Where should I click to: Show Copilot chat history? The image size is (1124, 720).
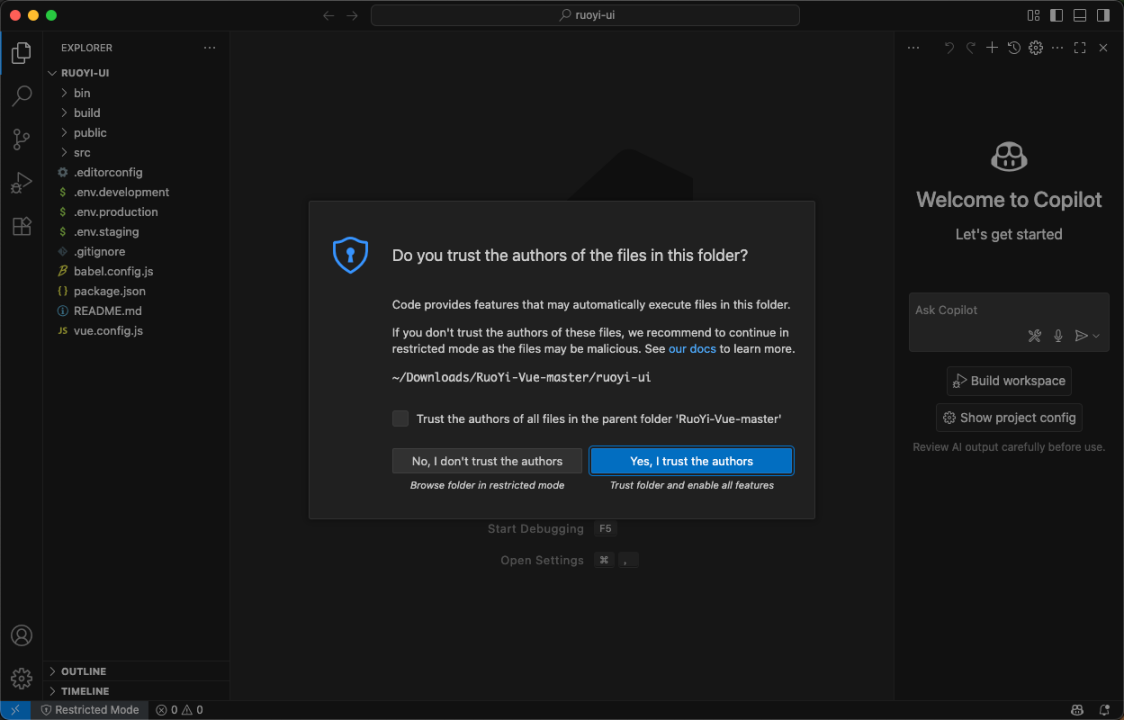(x=1014, y=48)
